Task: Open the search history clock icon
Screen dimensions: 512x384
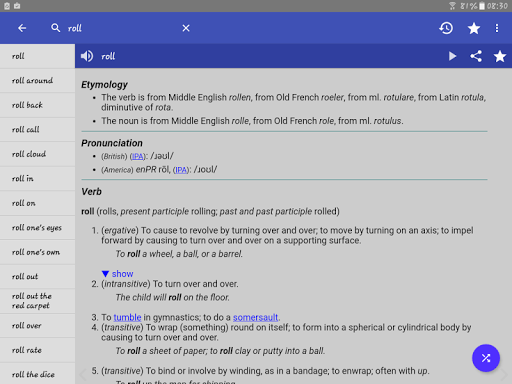Action: click(446, 28)
